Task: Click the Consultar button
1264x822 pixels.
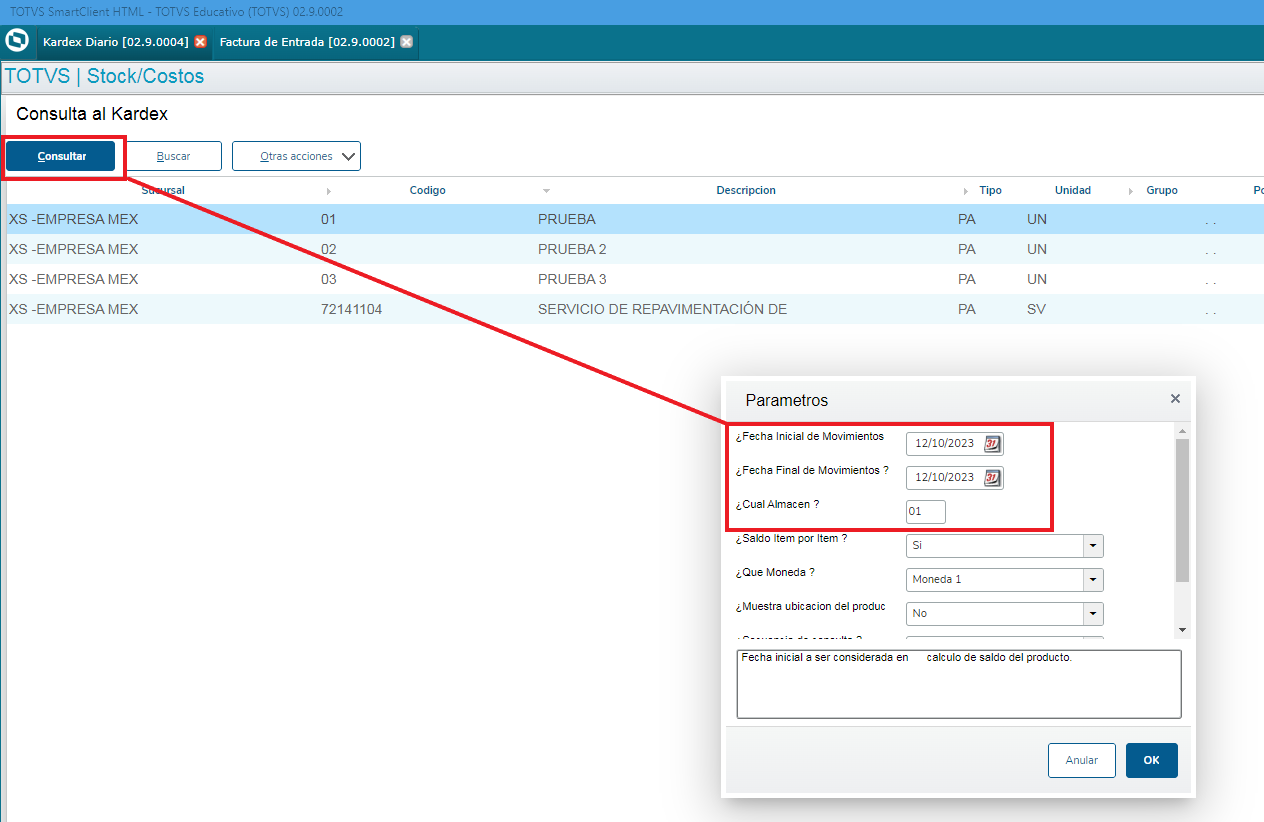Action: click(x=60, y=156)
